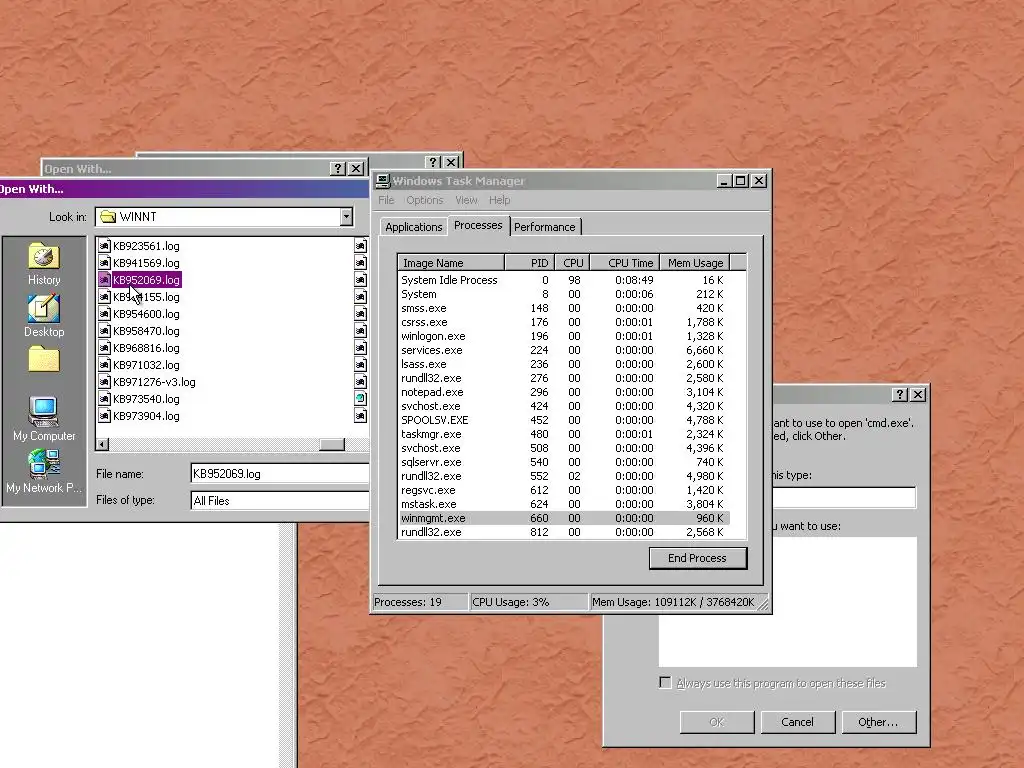Open the History places-bar icon
This screenshot has width=1024, height=768.
point(44,264)
